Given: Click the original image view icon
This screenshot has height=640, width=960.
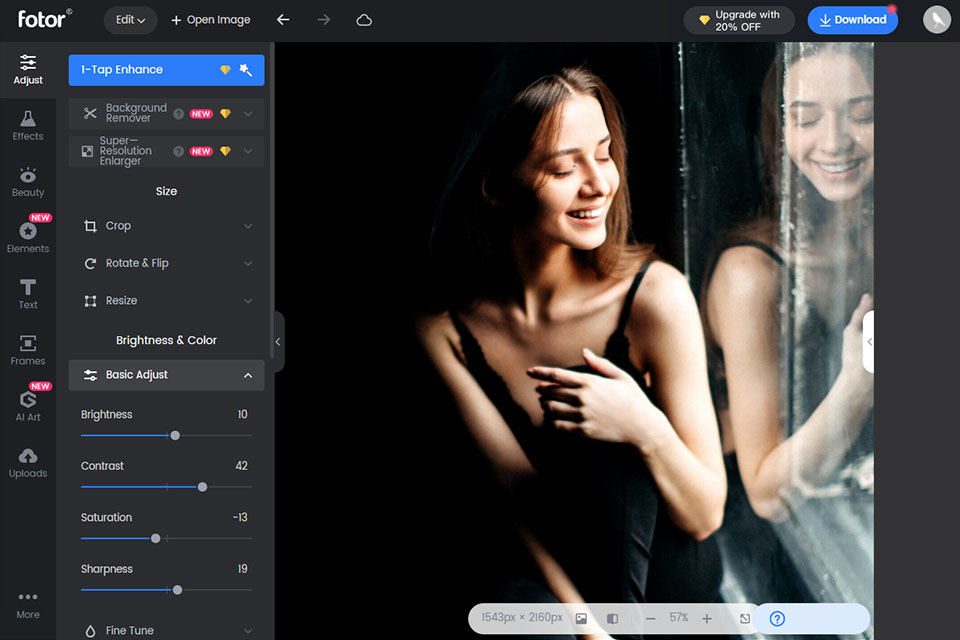Looking at the screenshot, I should pos(581,619).
